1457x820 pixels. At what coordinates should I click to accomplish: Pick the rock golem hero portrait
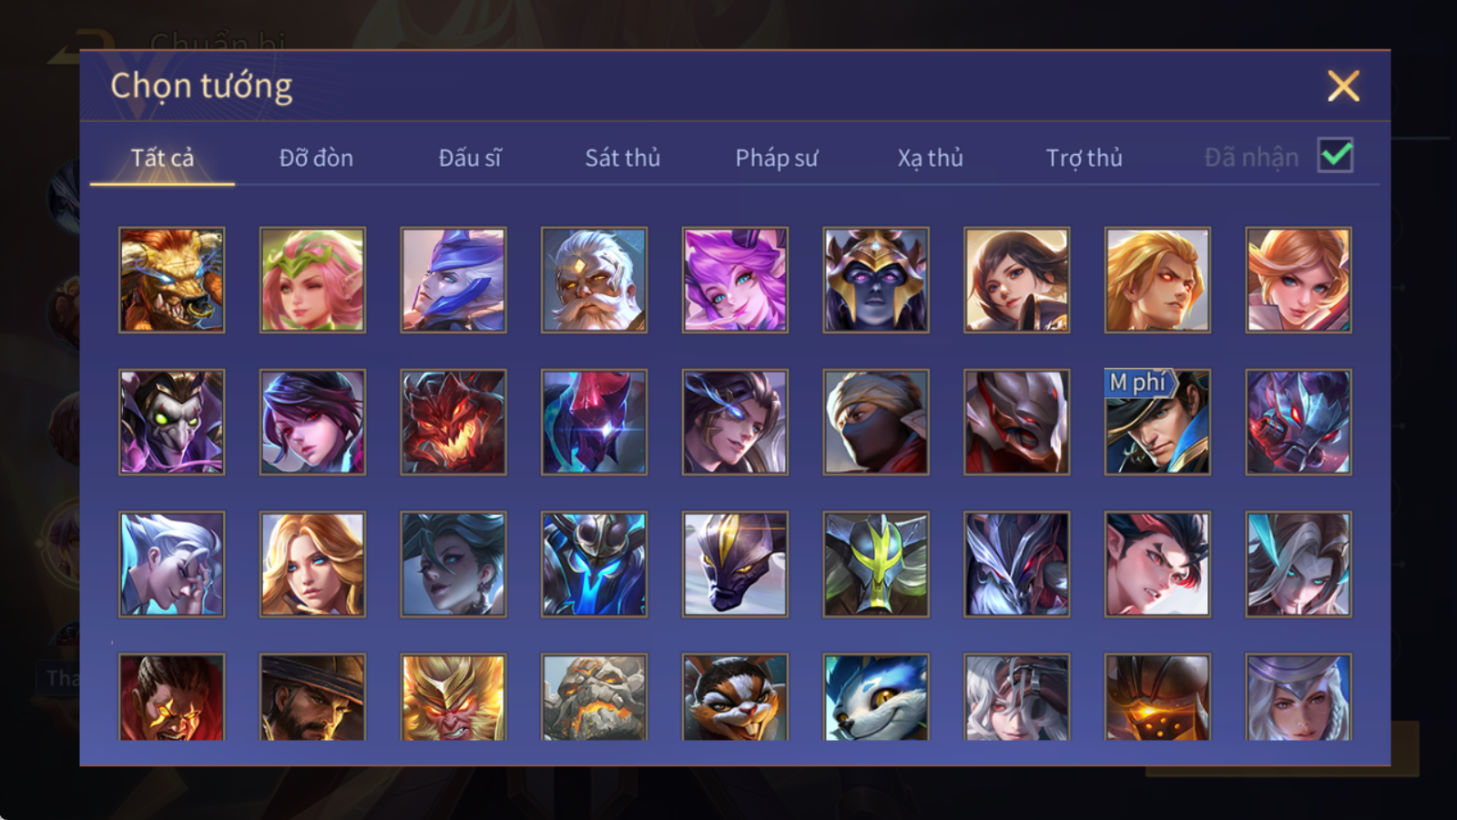(x=594, y=697)
